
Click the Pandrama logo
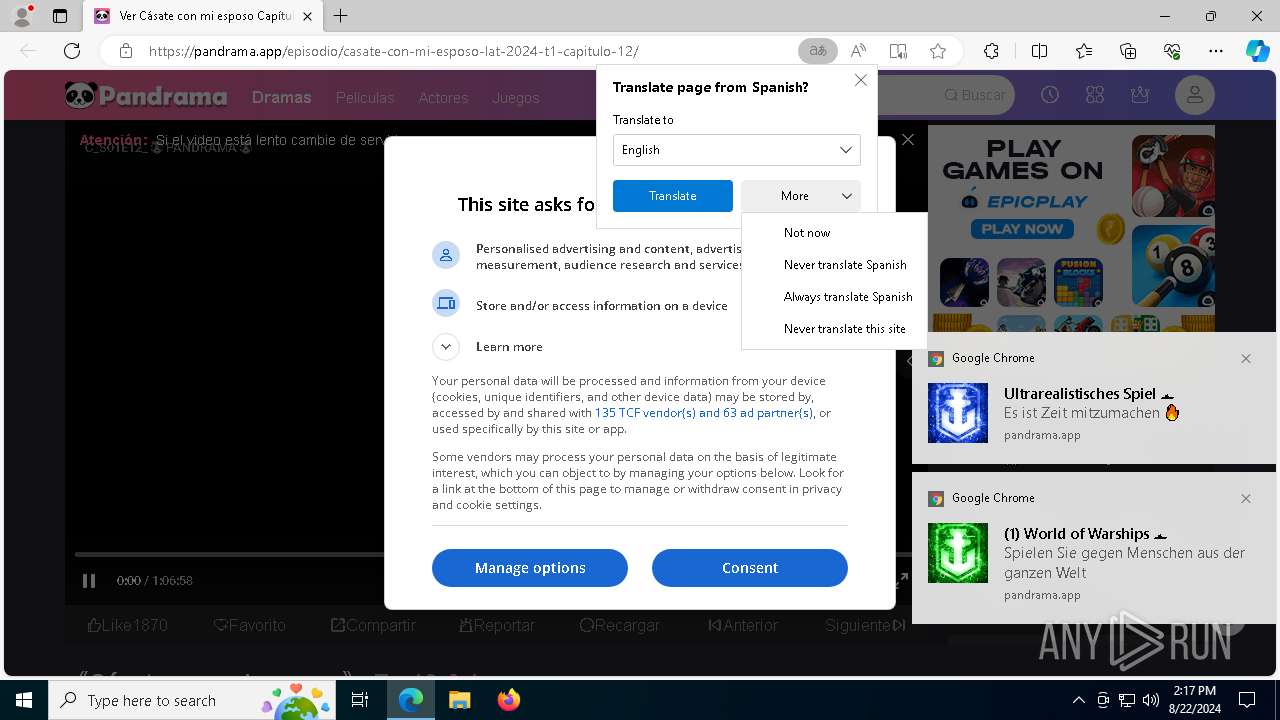pyautogui.click(x=146, y=96)
